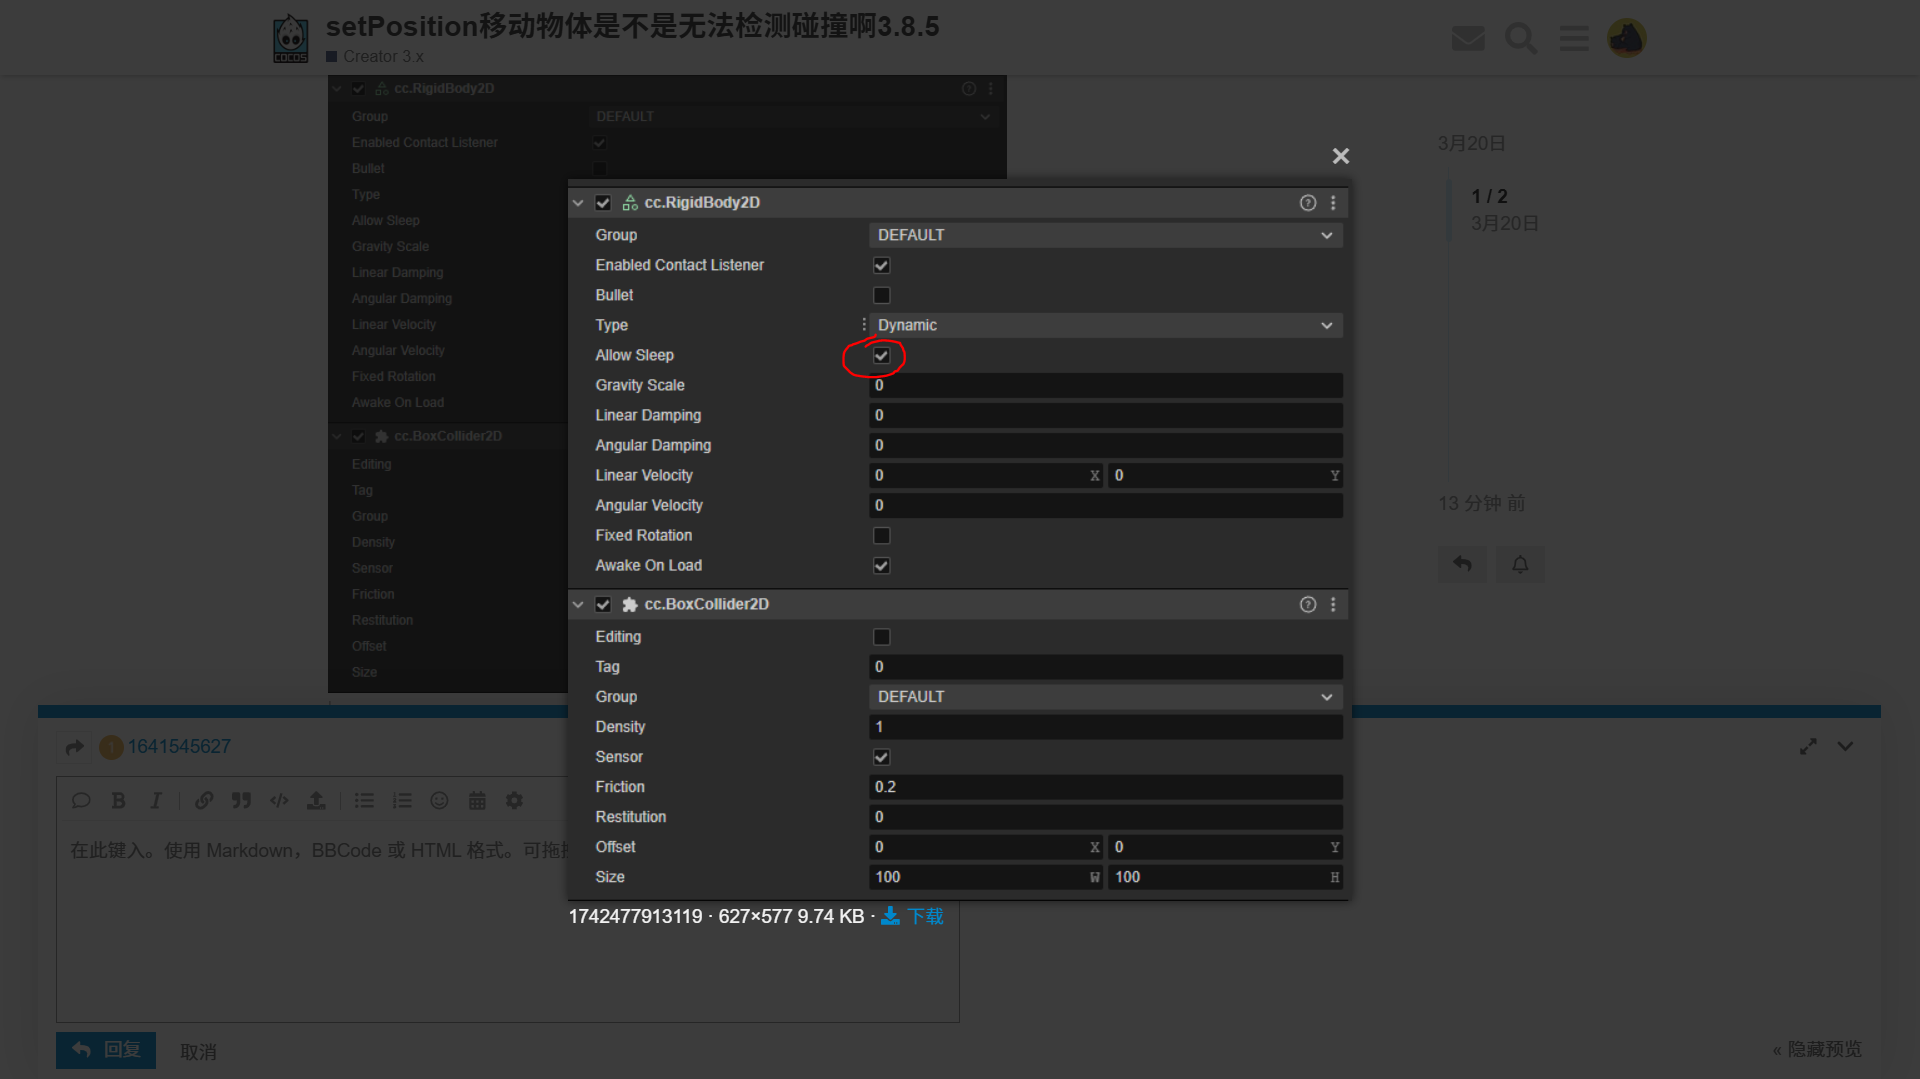Jump to the 13 分钟 前 timeline end
This screenshot has height=1079, width=1920.
pyautogui.click(x=1482, y=503)
